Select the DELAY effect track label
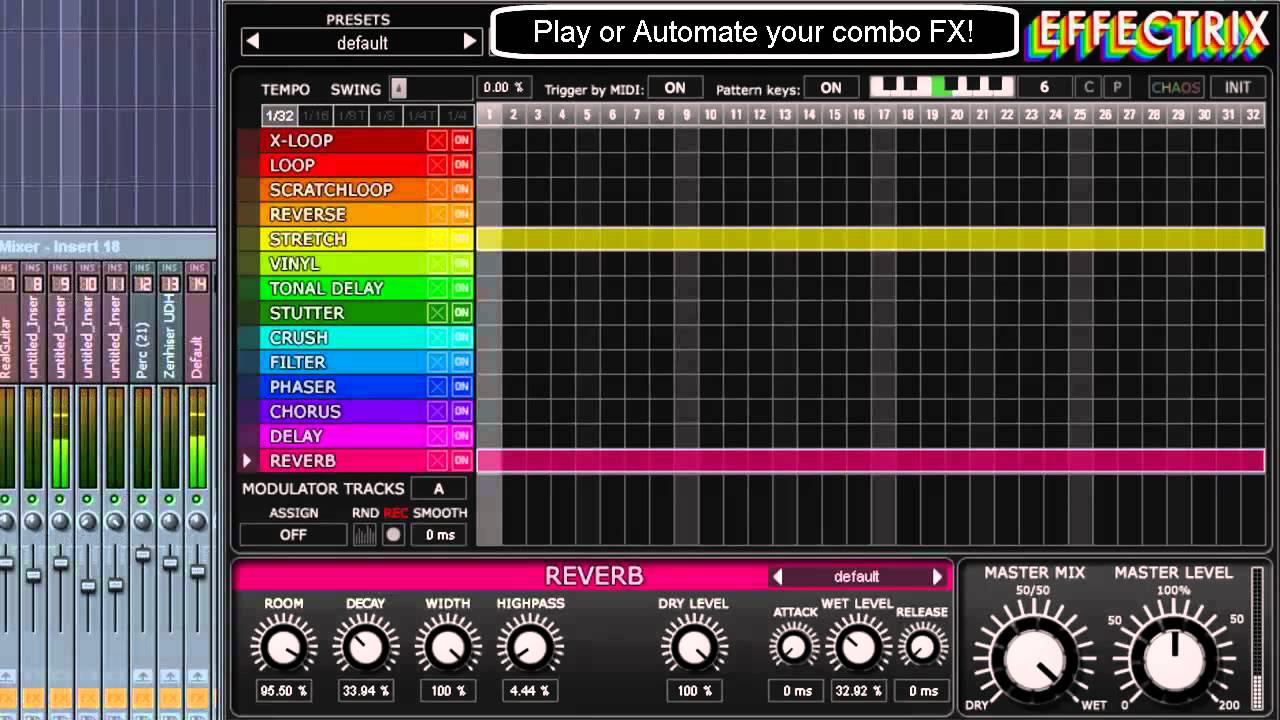 pos(295,436)
